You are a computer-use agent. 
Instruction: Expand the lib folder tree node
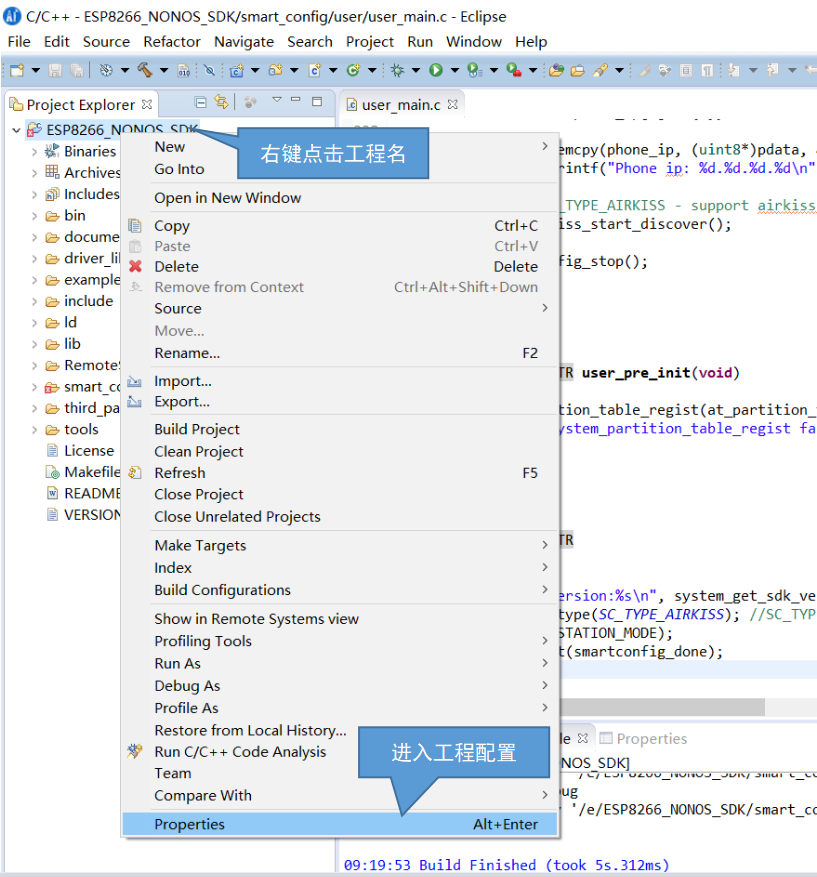(34, 345)
